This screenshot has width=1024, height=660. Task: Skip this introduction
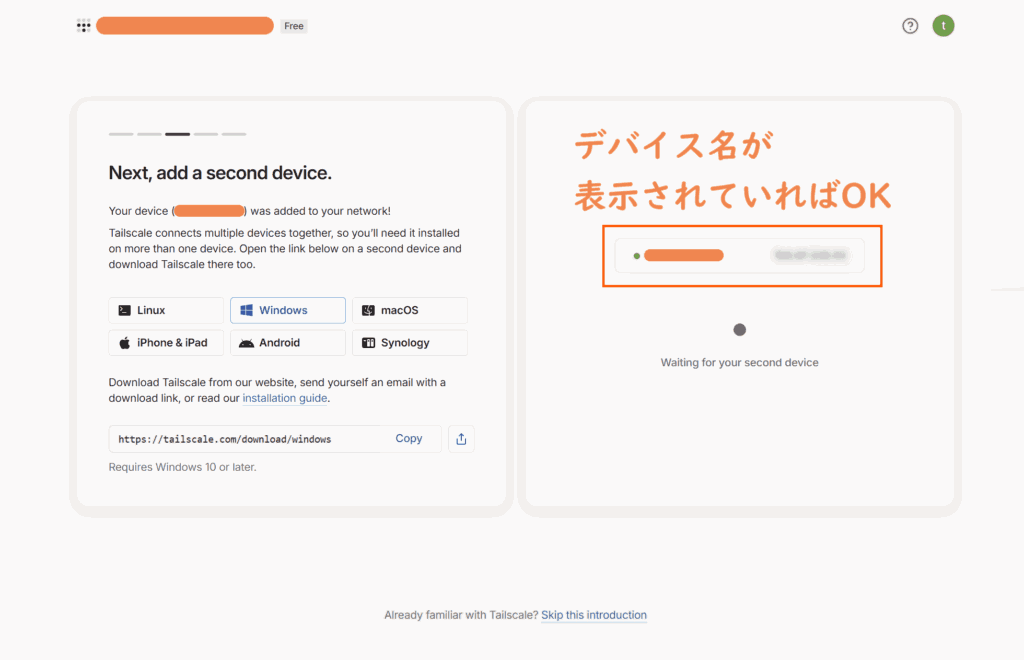coord(594,615)
